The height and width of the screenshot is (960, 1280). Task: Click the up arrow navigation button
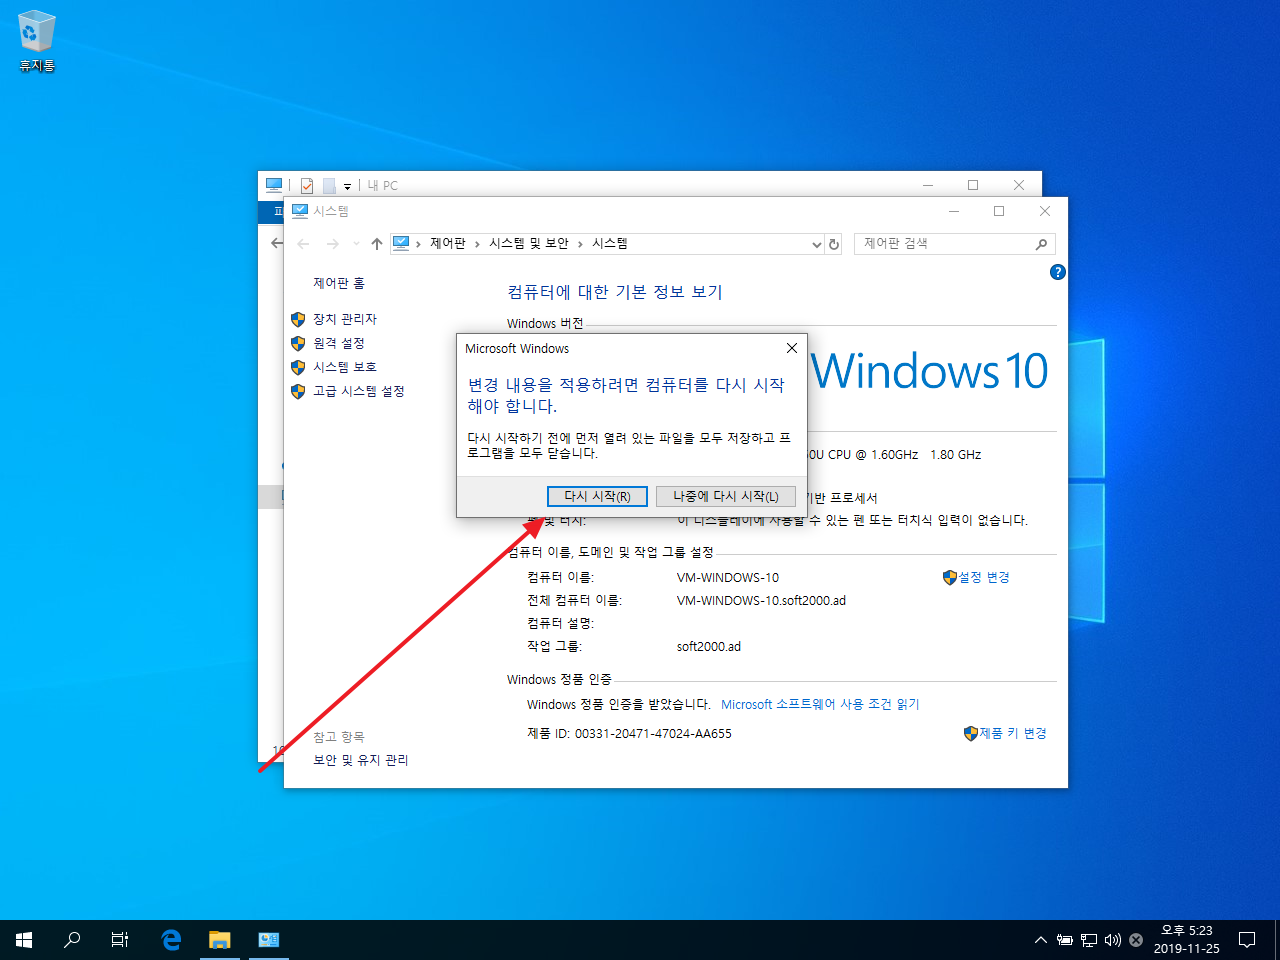377,244
